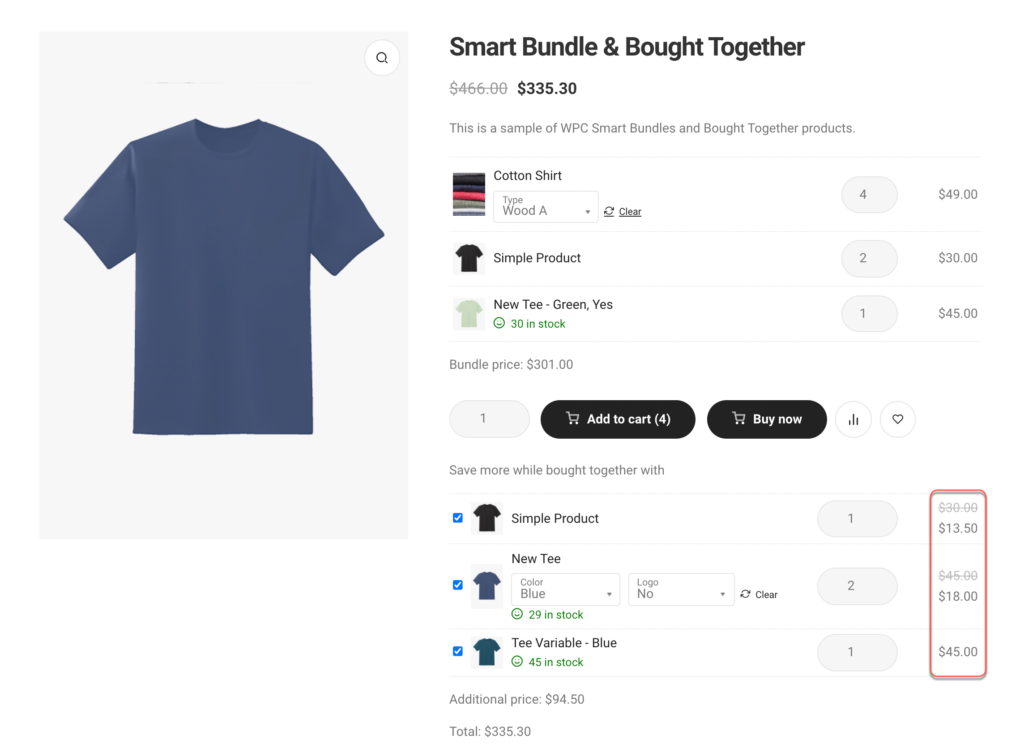
Task: Uncheck the Tee Variable - Blue checkbox
Action: [458, 651]
